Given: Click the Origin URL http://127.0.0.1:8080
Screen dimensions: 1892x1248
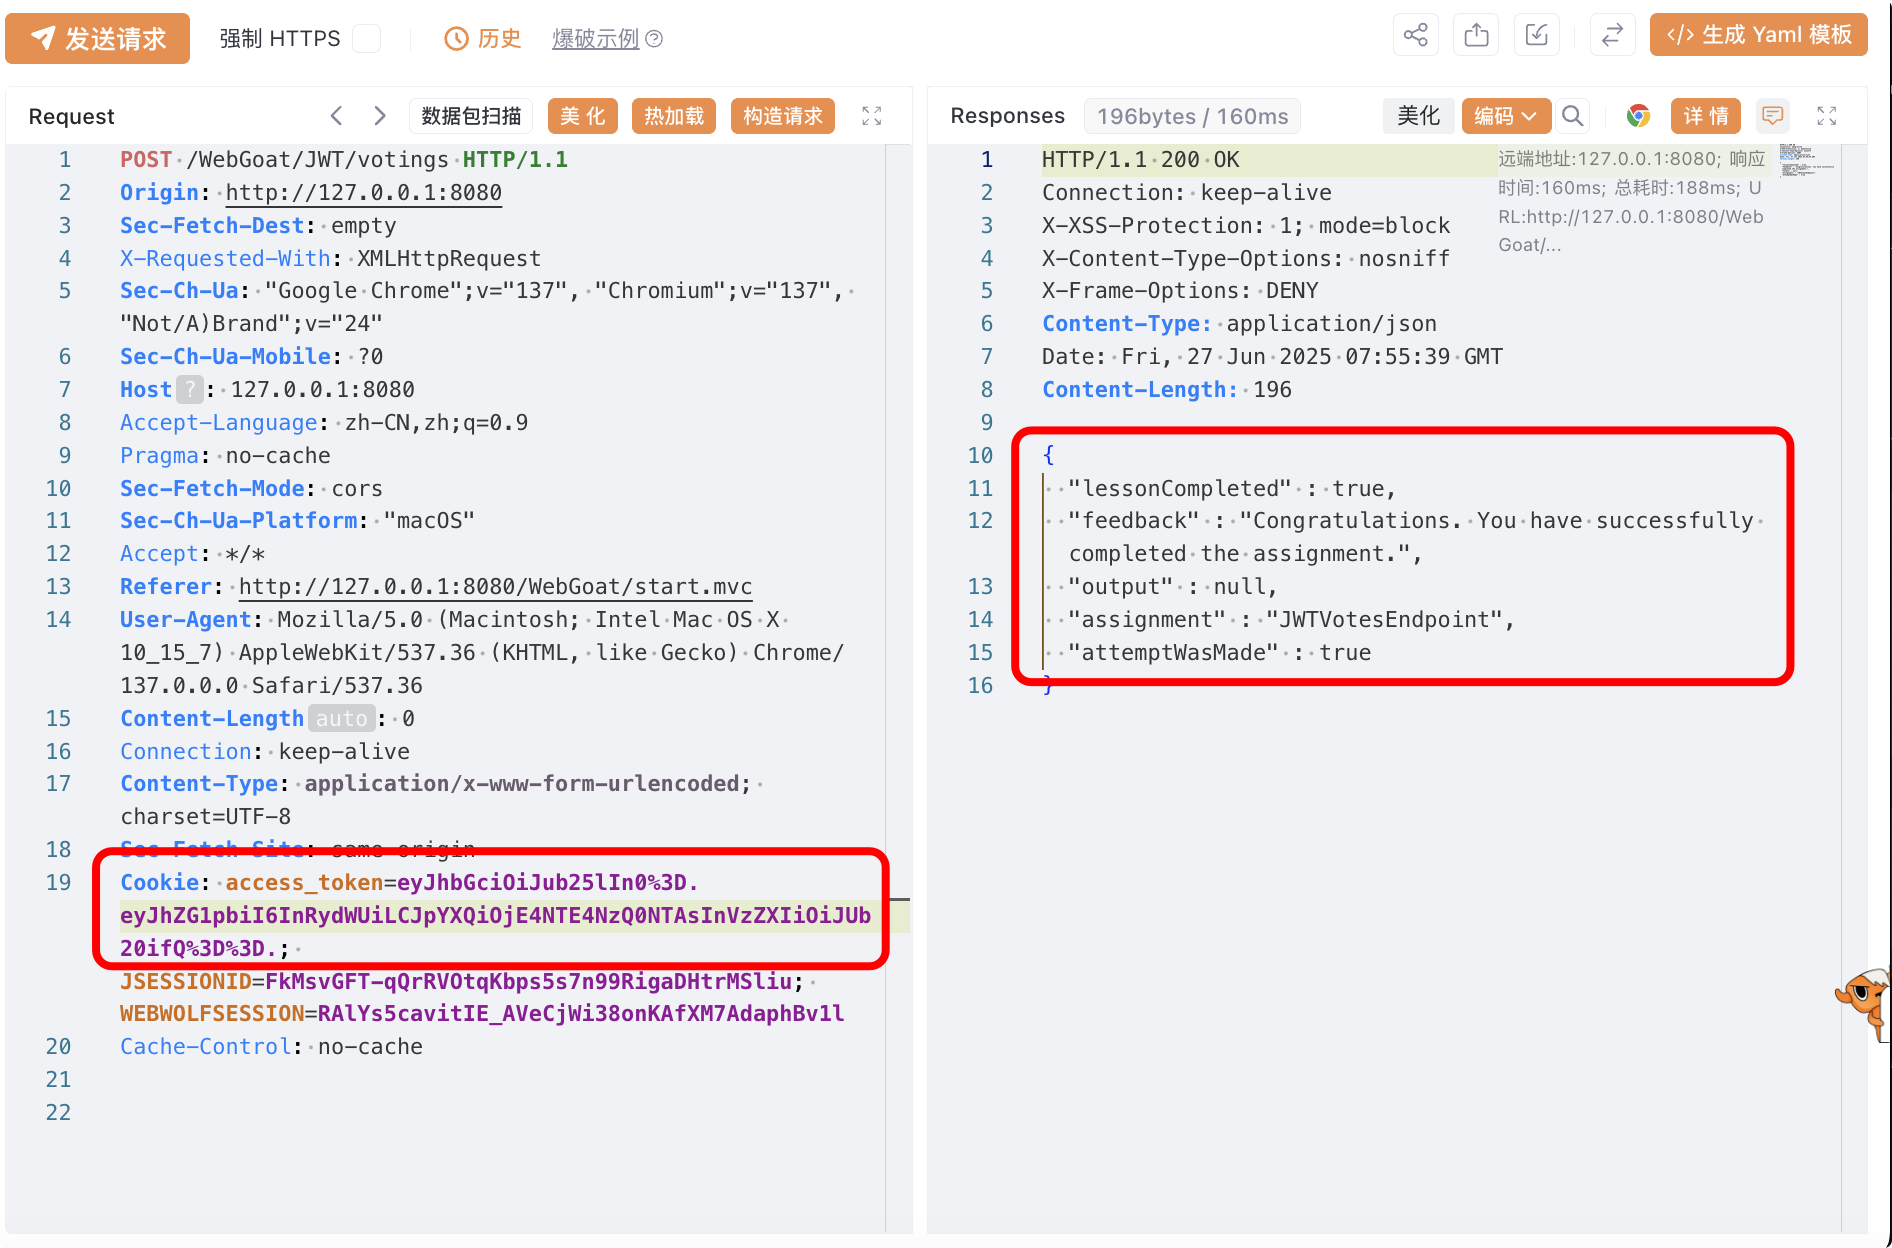Looking at the screenshot, I should tap(364, 192).
